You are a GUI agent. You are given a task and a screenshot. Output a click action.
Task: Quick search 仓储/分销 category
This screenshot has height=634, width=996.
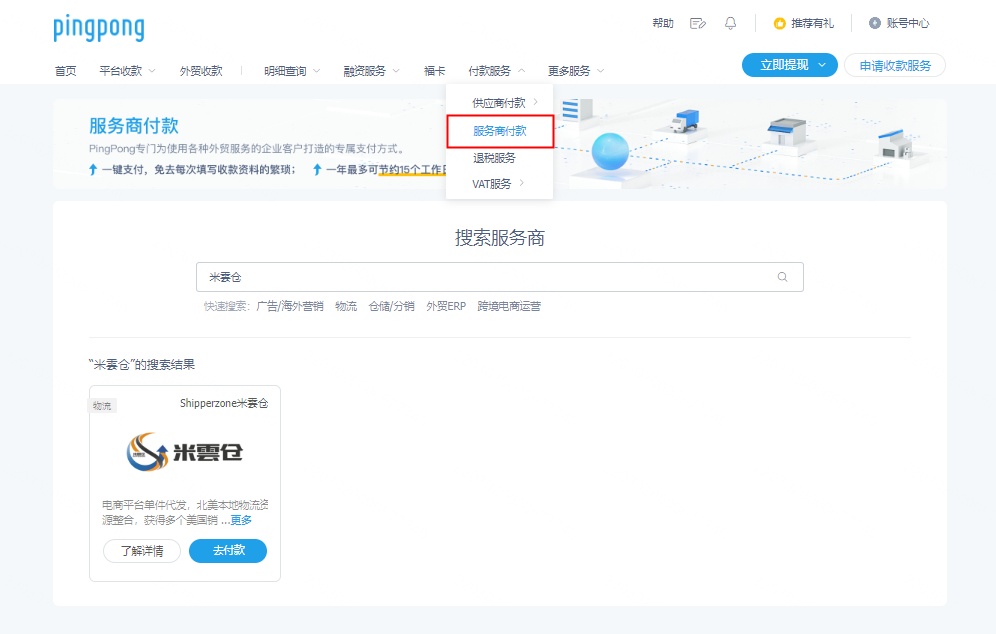[391, 306]
